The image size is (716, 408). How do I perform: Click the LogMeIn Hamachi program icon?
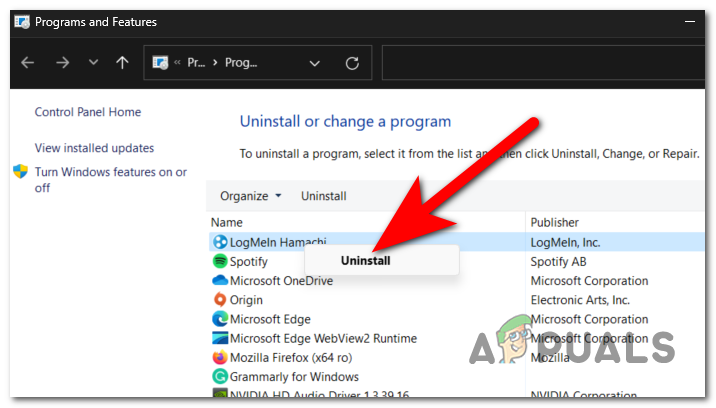(220, 242)
